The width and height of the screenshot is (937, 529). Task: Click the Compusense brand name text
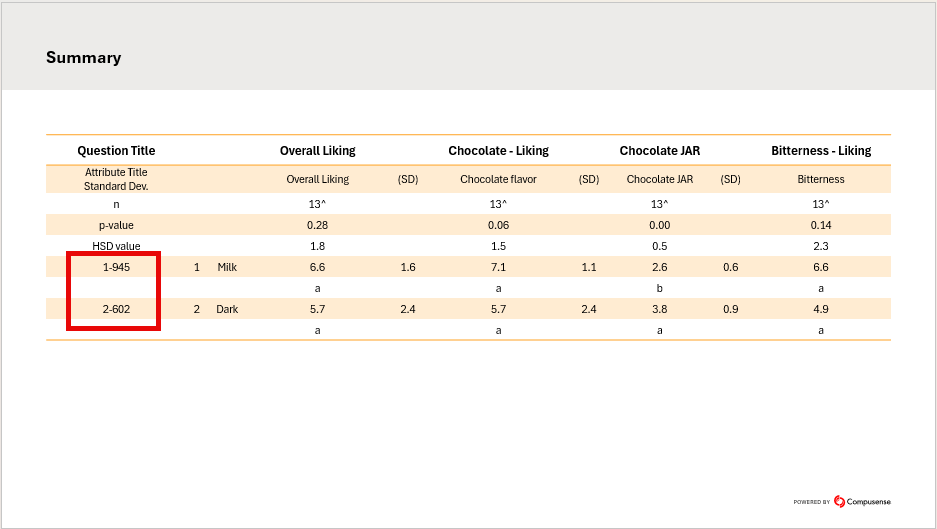pyautogui.click(x=868, y=502)
